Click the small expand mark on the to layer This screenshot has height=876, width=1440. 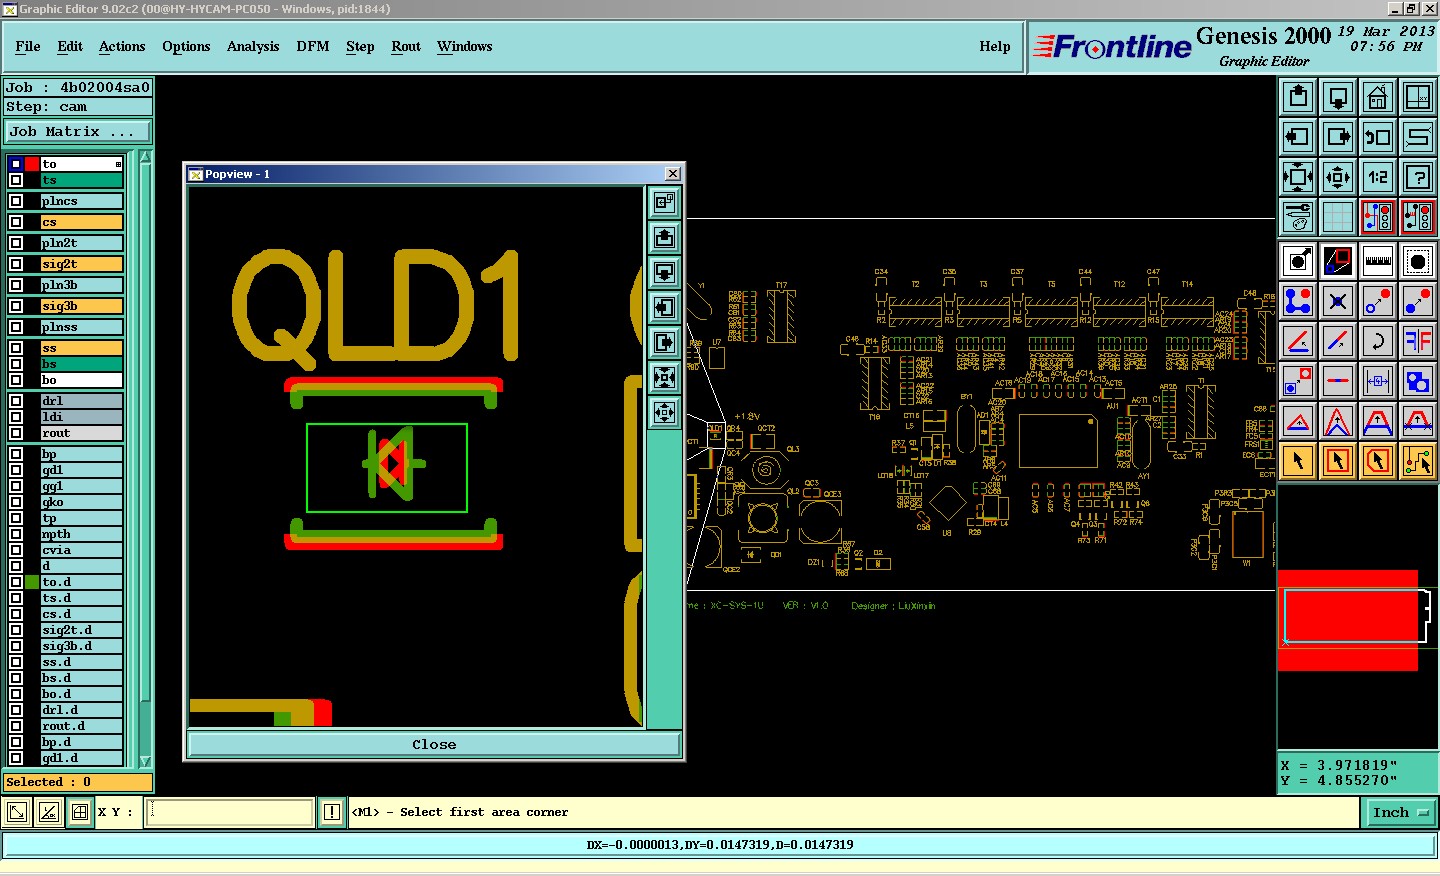(x=118, y=164)
